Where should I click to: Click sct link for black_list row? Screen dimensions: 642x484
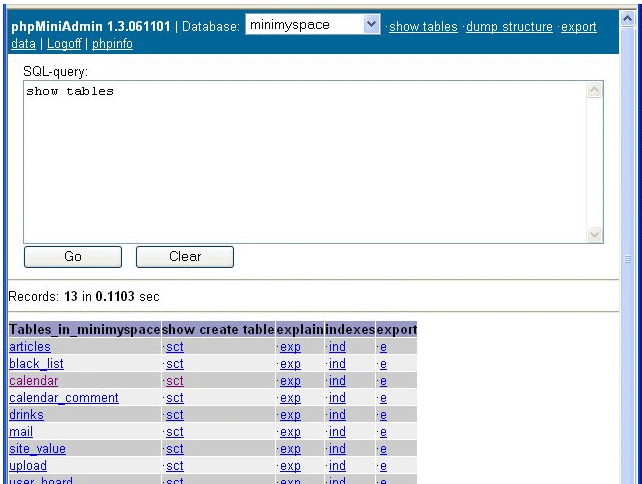(175, 364)
